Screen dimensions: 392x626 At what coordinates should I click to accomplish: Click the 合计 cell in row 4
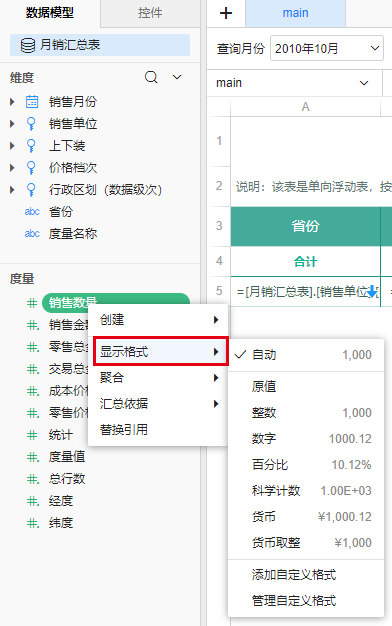coord(305,261)
